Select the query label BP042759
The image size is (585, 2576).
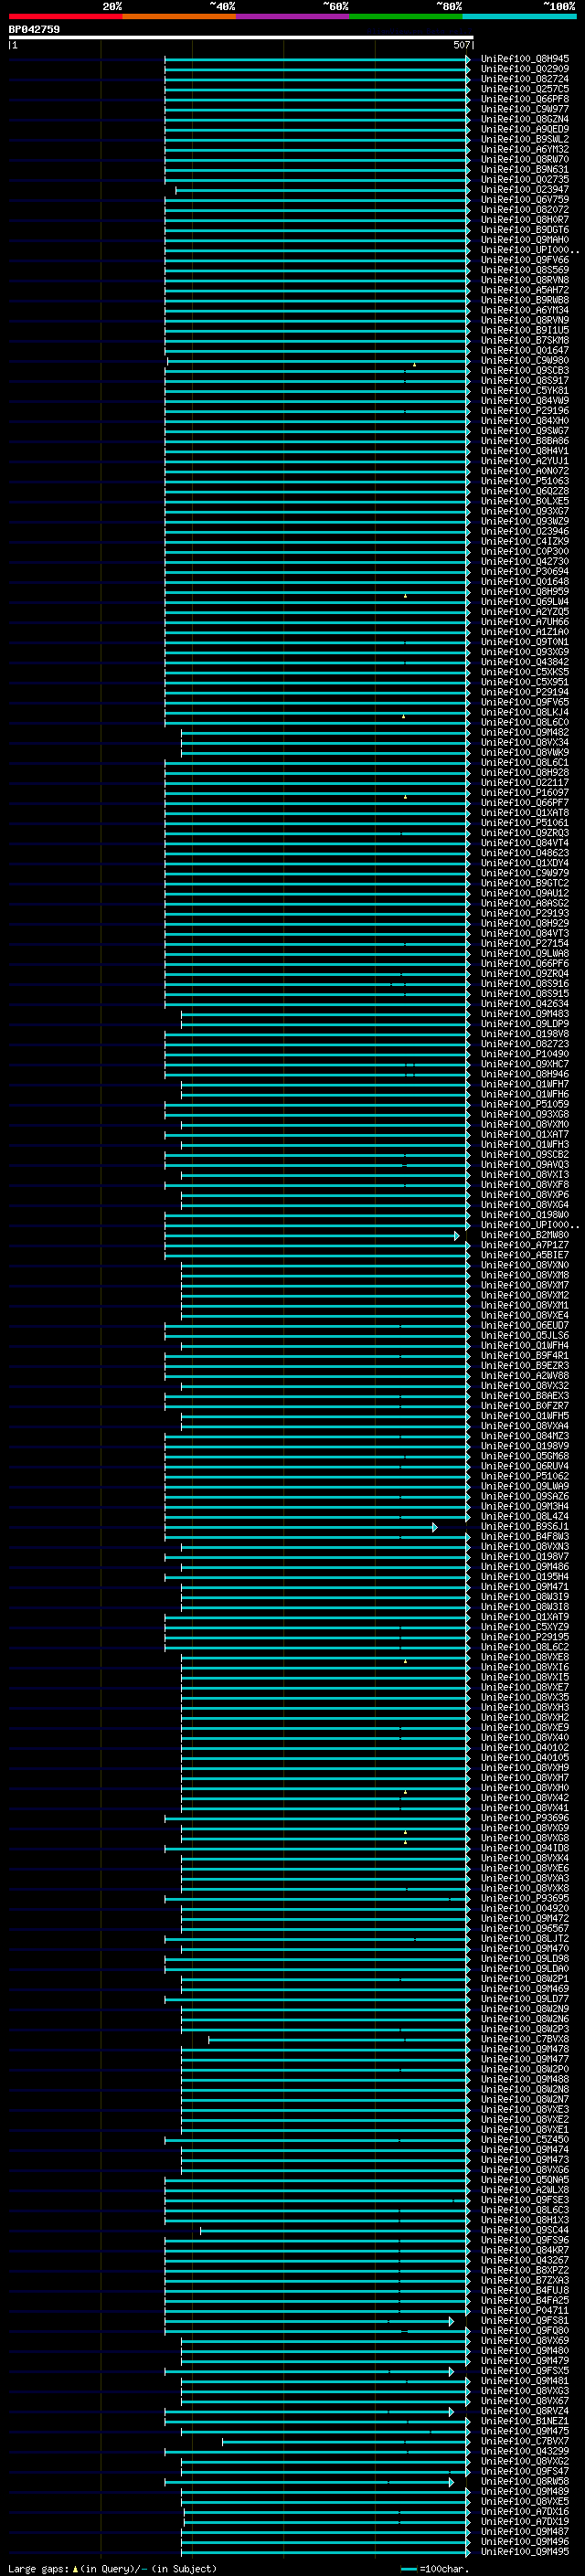tap(34, 29)
